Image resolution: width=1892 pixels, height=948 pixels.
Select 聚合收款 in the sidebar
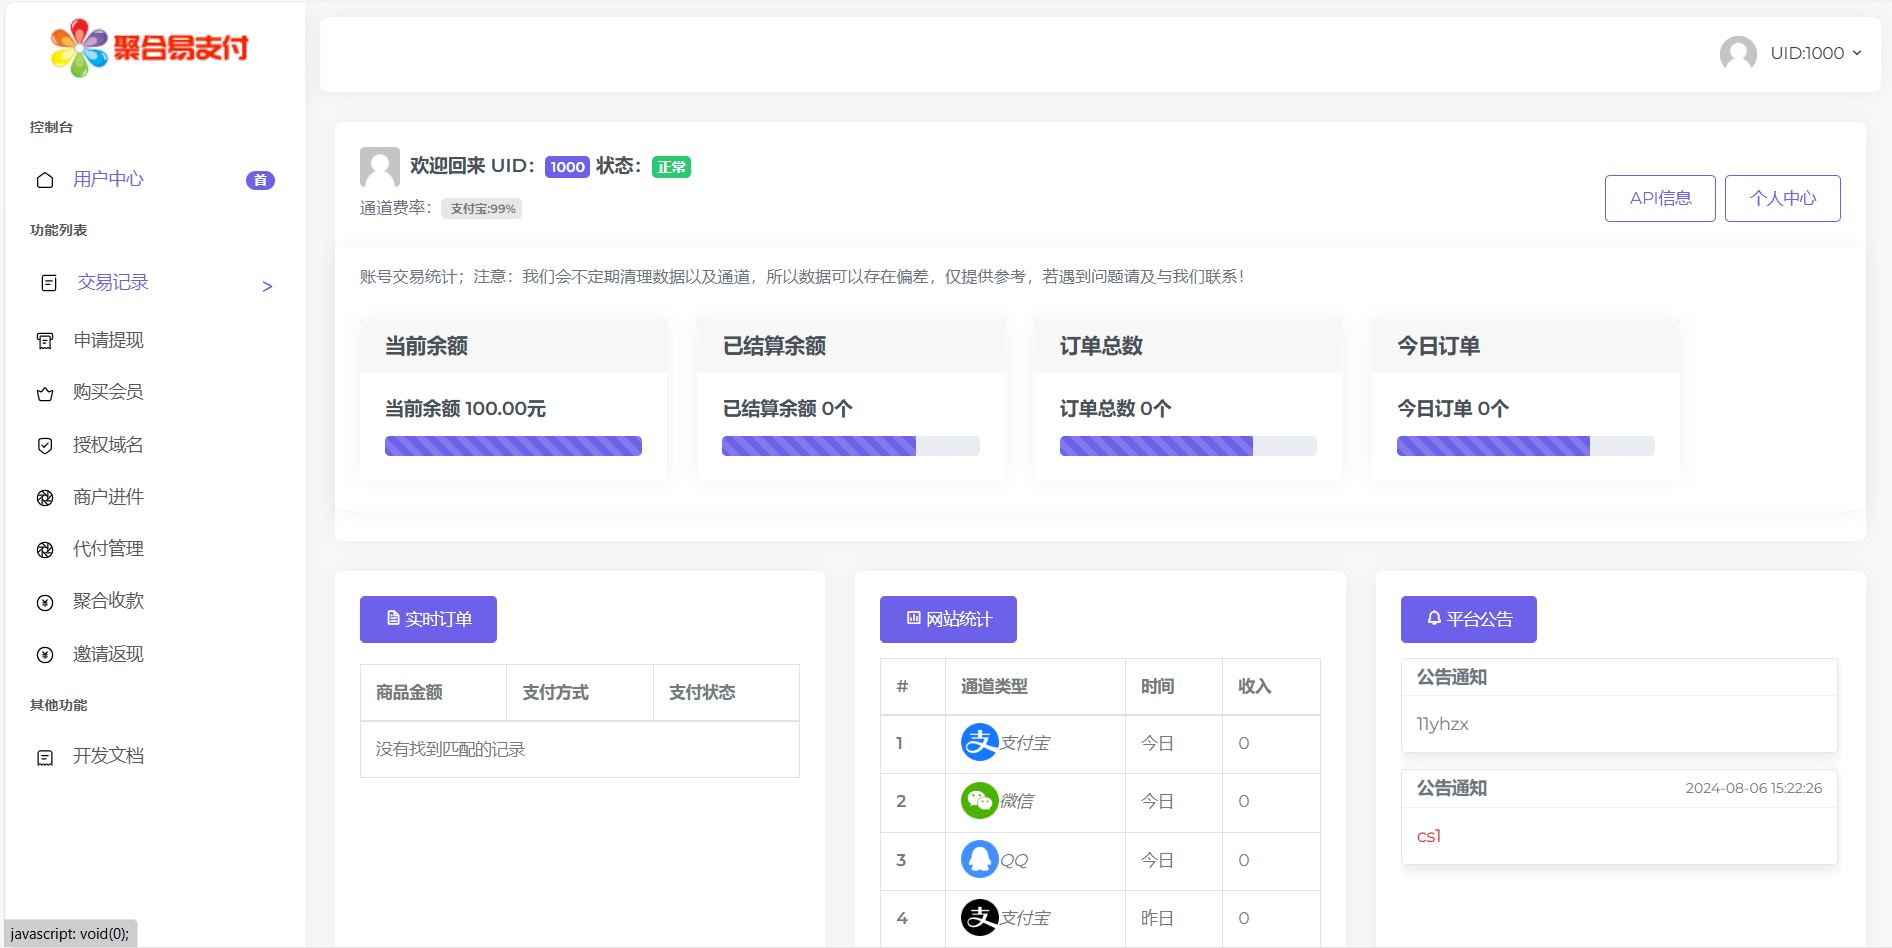107,601
